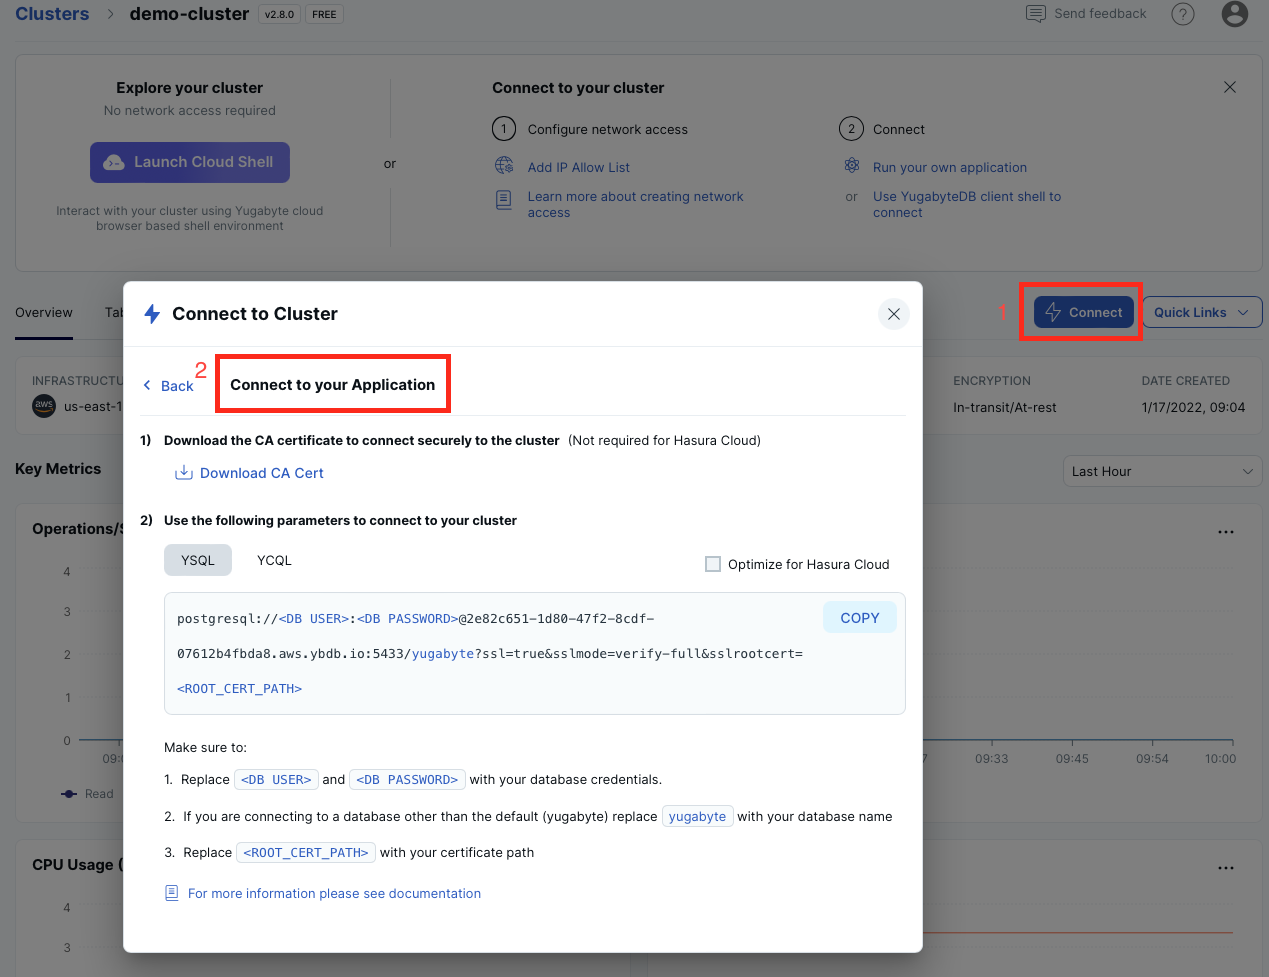This screenshot has height=977, width=1269.
Task: Click the Send feedback chat icon
Action: pos(1036,14)
